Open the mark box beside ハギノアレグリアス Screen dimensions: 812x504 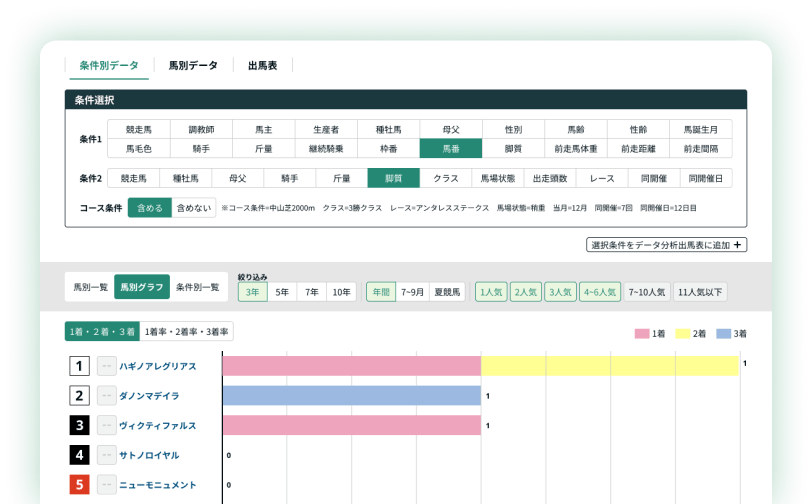107,366
